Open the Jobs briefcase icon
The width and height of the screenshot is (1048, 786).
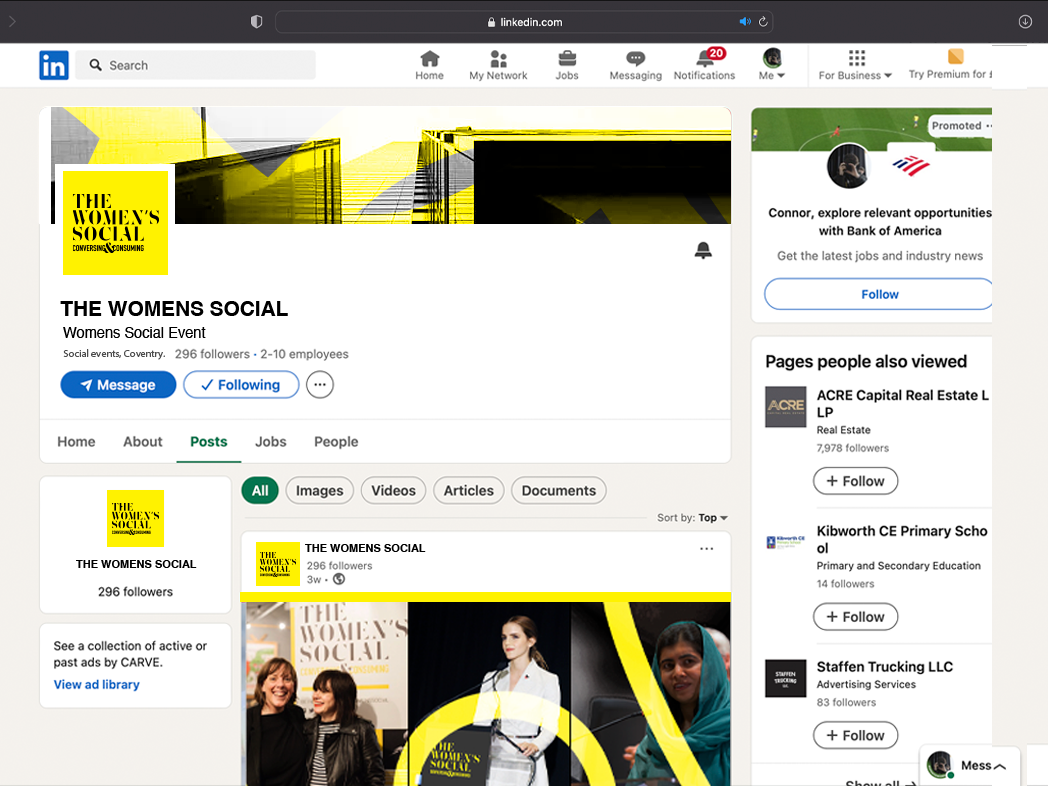pyautogui.click(x=567, y=66)
